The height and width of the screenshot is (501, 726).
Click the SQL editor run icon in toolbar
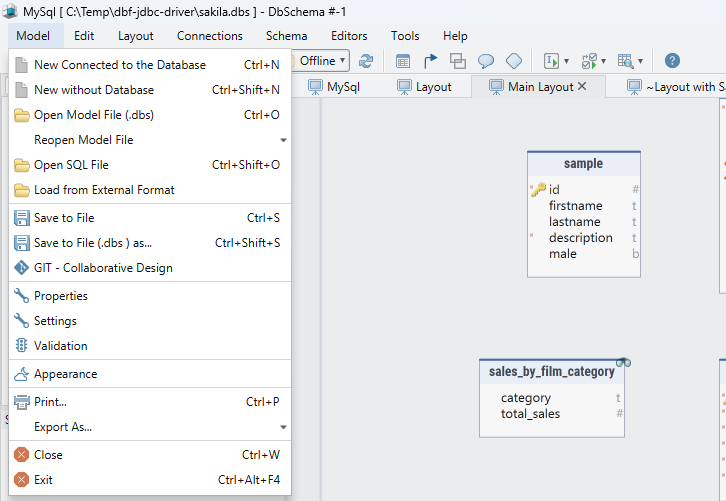(x=551, y=61)
